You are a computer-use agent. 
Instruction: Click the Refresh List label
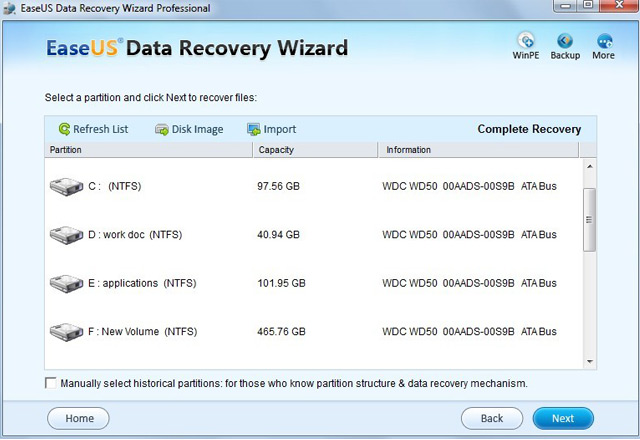(100, 129)
